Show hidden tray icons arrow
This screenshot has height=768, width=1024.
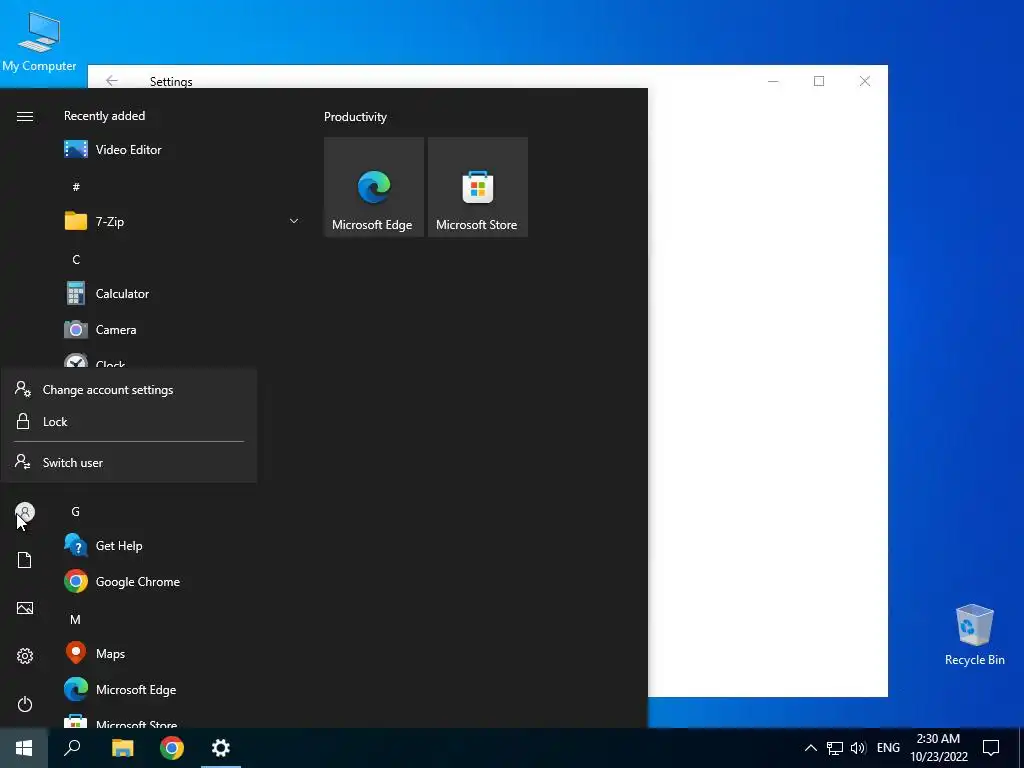coord(810,748)
